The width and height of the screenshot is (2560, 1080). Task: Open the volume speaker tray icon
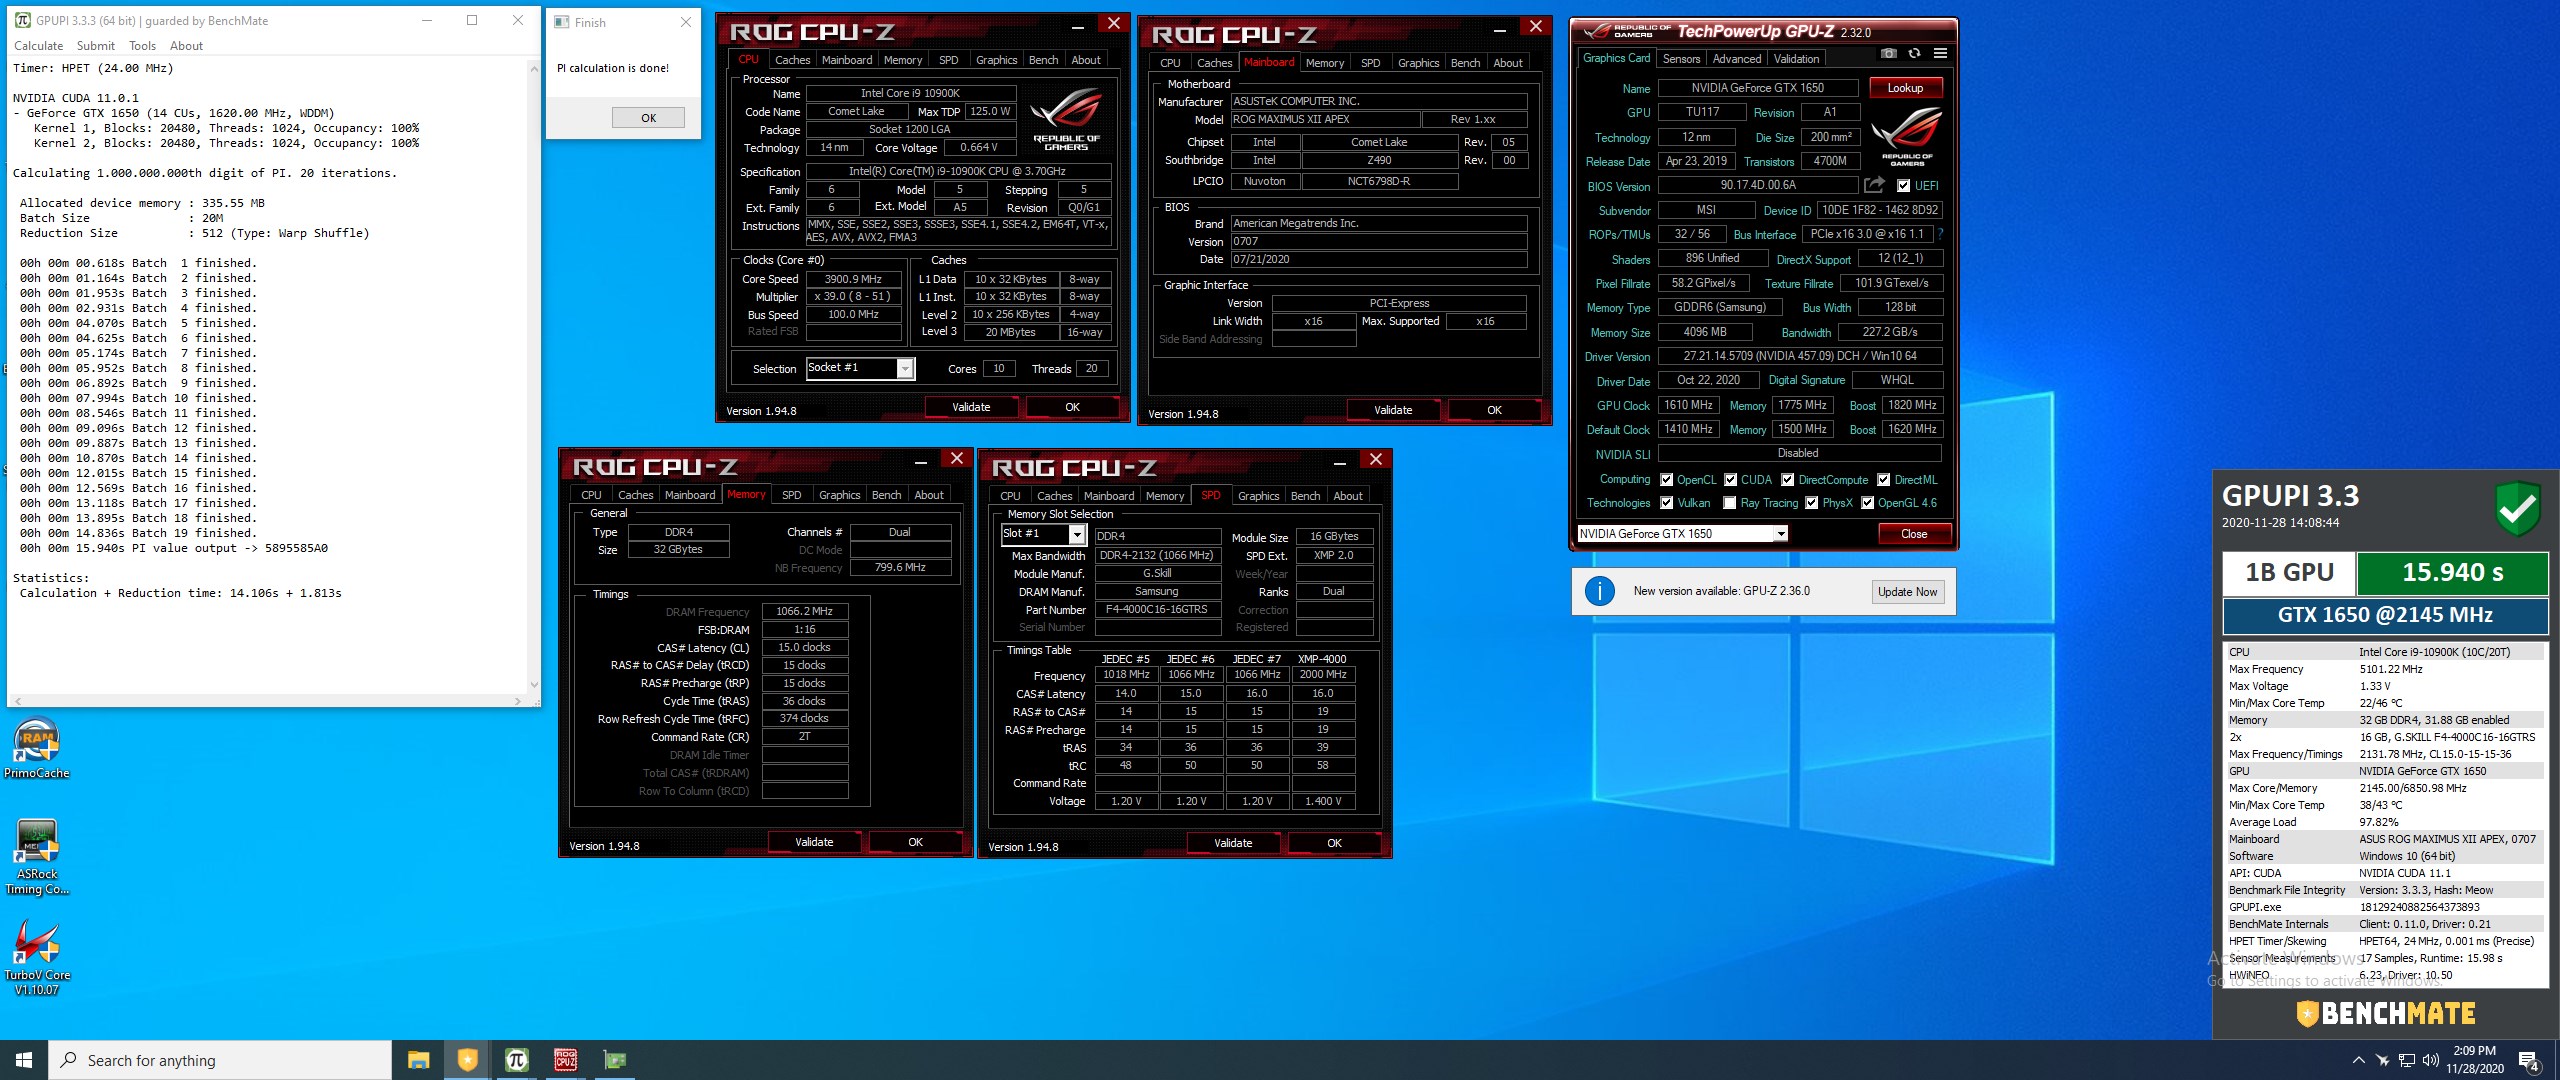click(x=2431, y=1060)
